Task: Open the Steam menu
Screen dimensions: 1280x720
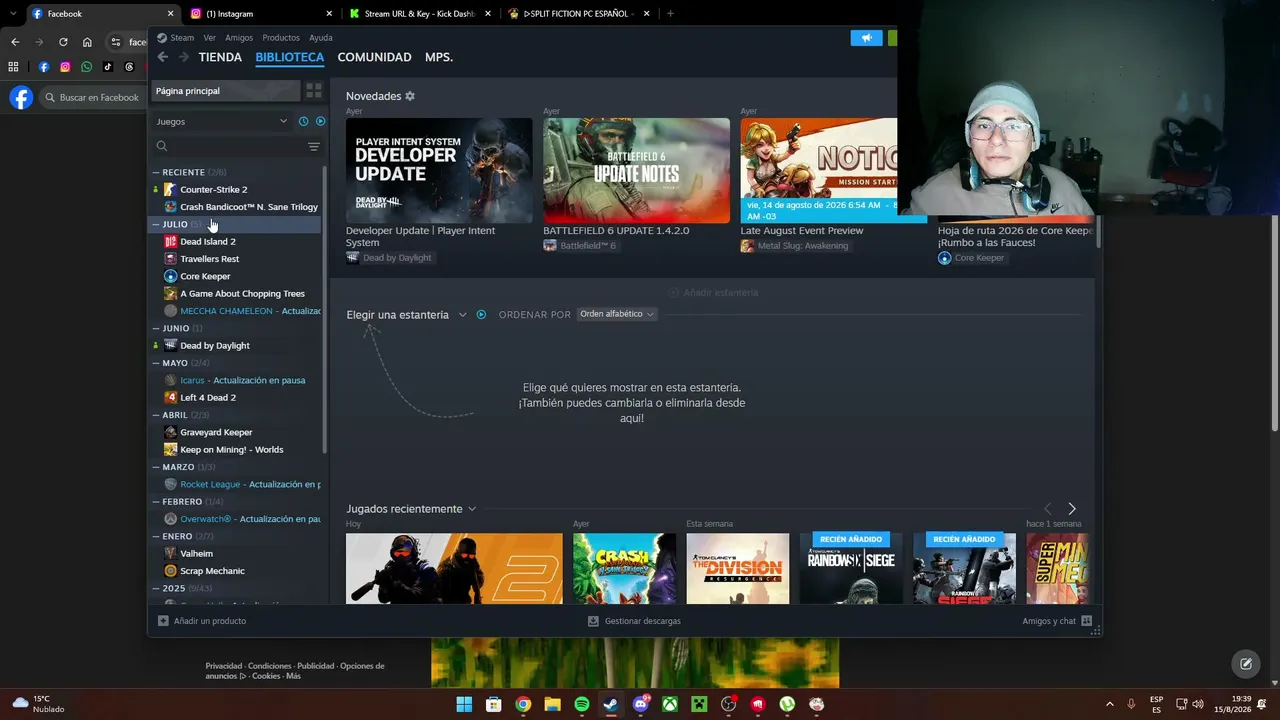Action: click(x=182, y=38)
